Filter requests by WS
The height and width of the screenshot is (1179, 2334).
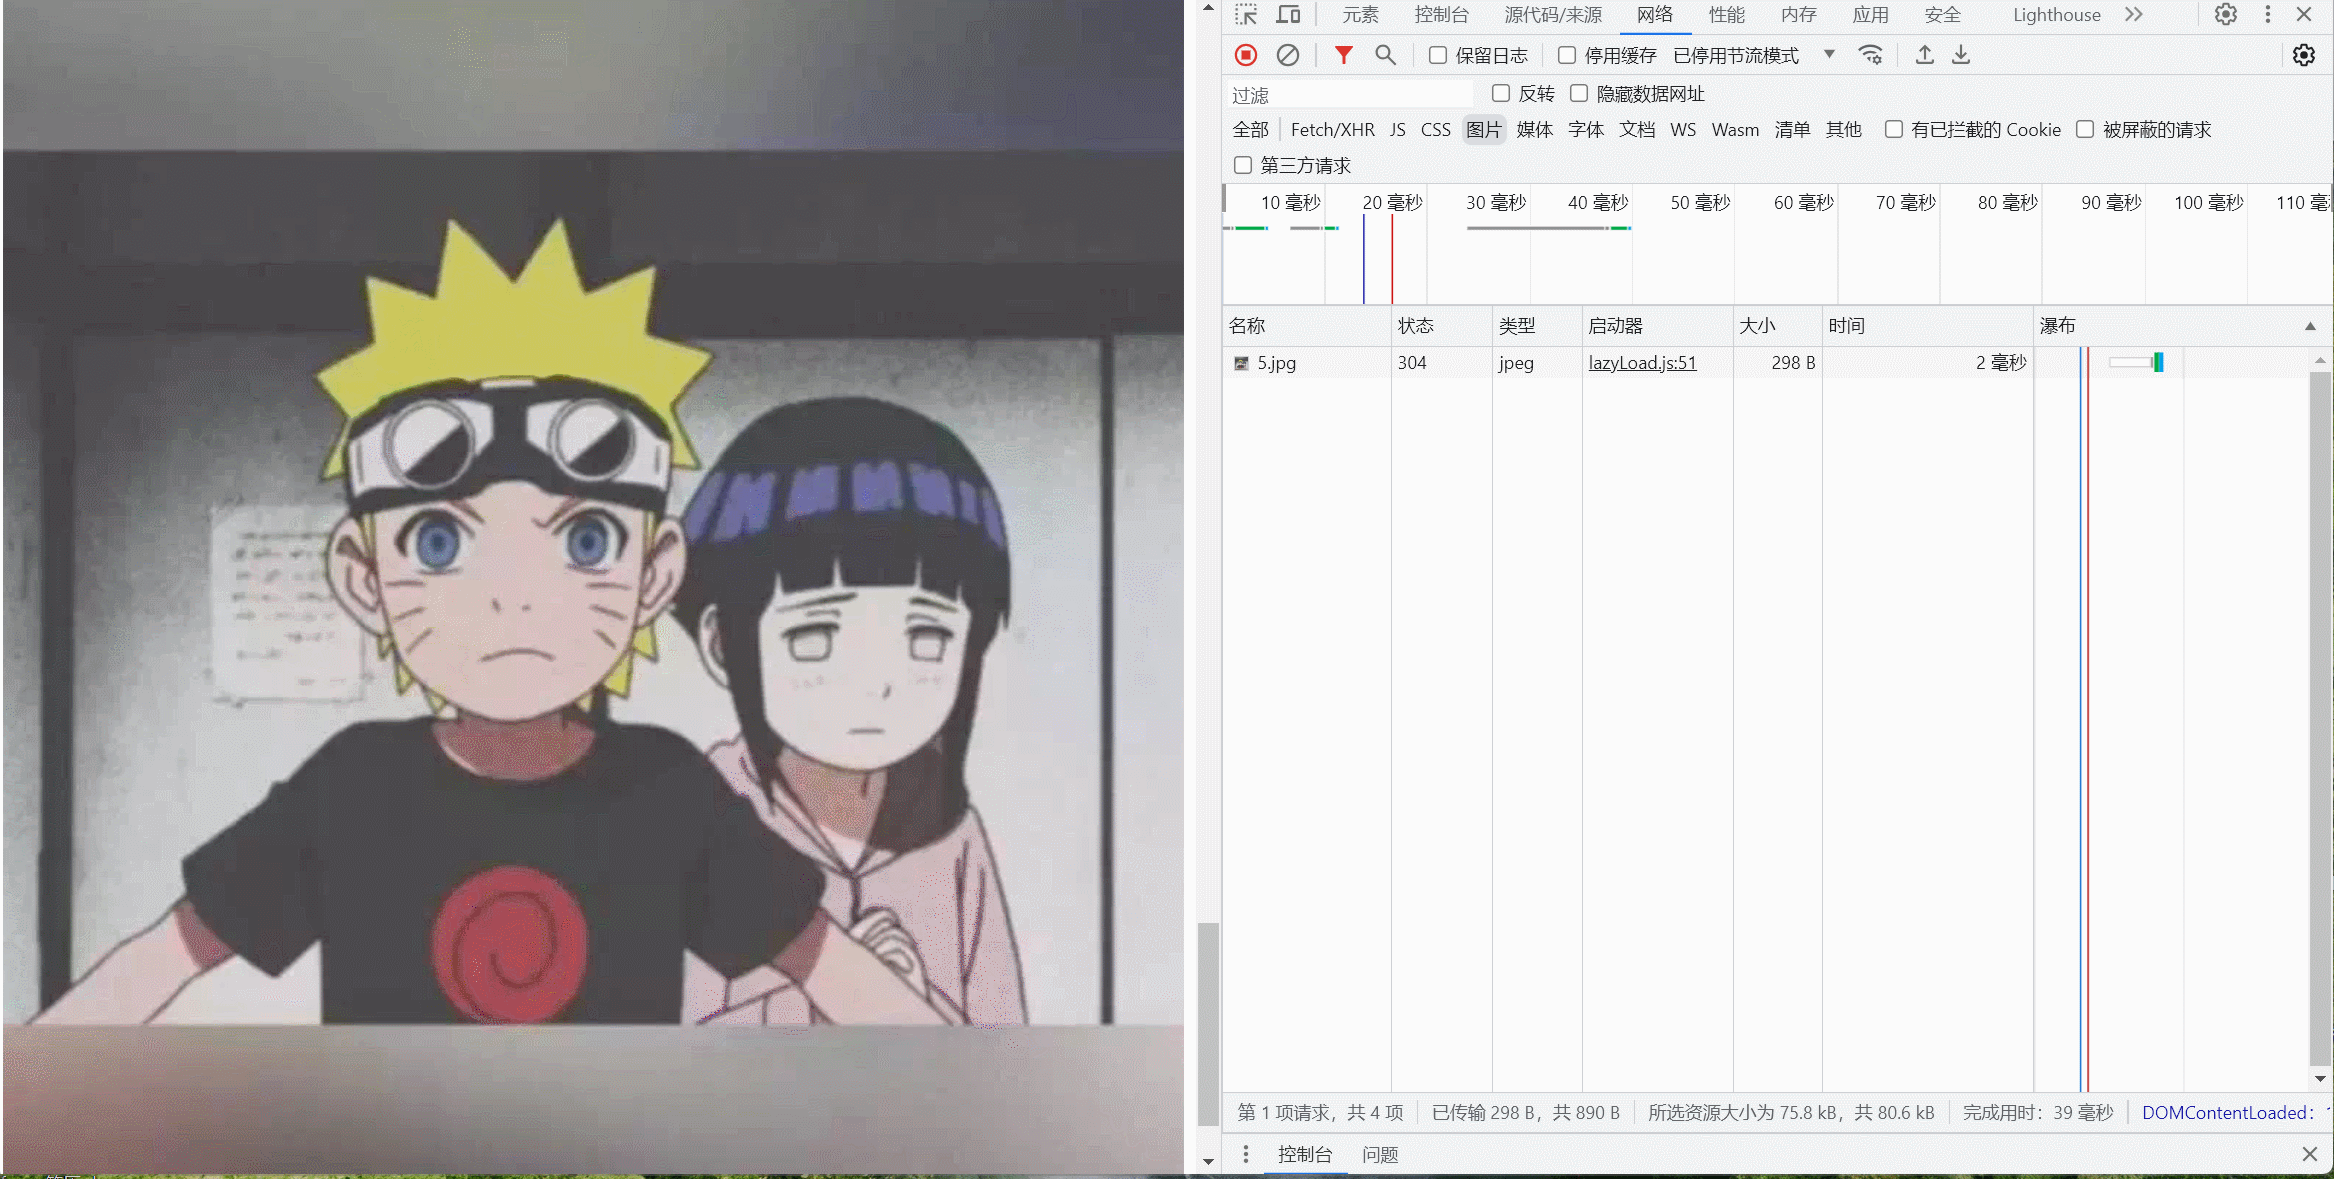1683,130
